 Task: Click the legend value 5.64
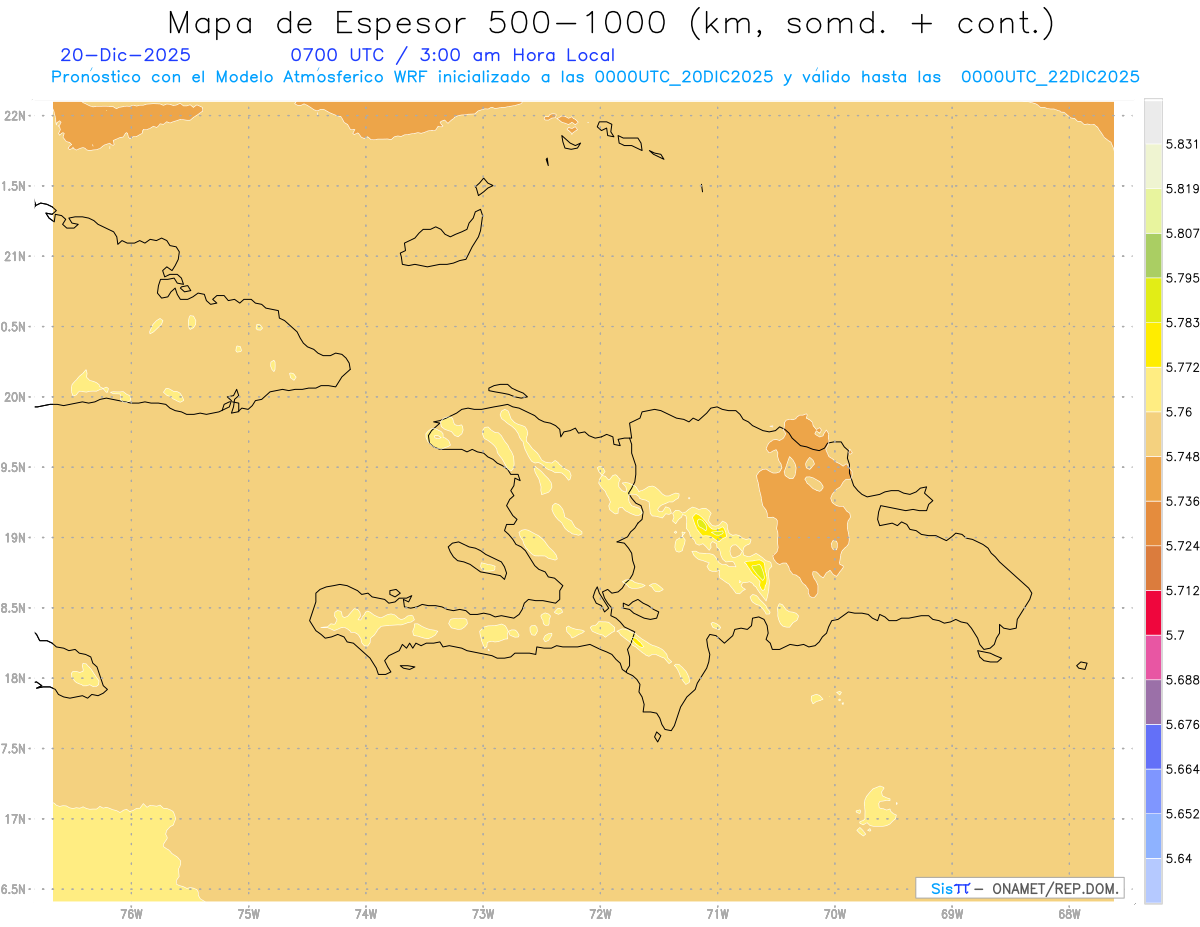(1178, 858)
